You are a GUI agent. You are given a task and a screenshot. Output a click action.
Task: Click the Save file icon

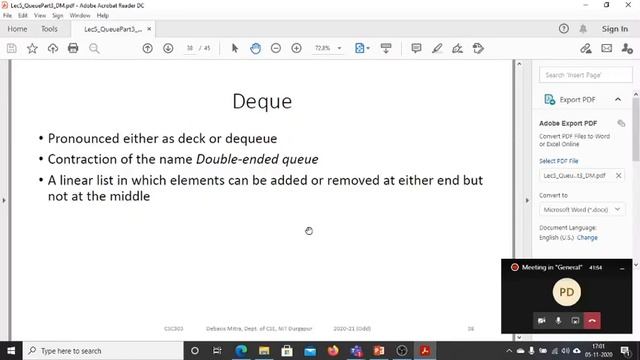12,48
